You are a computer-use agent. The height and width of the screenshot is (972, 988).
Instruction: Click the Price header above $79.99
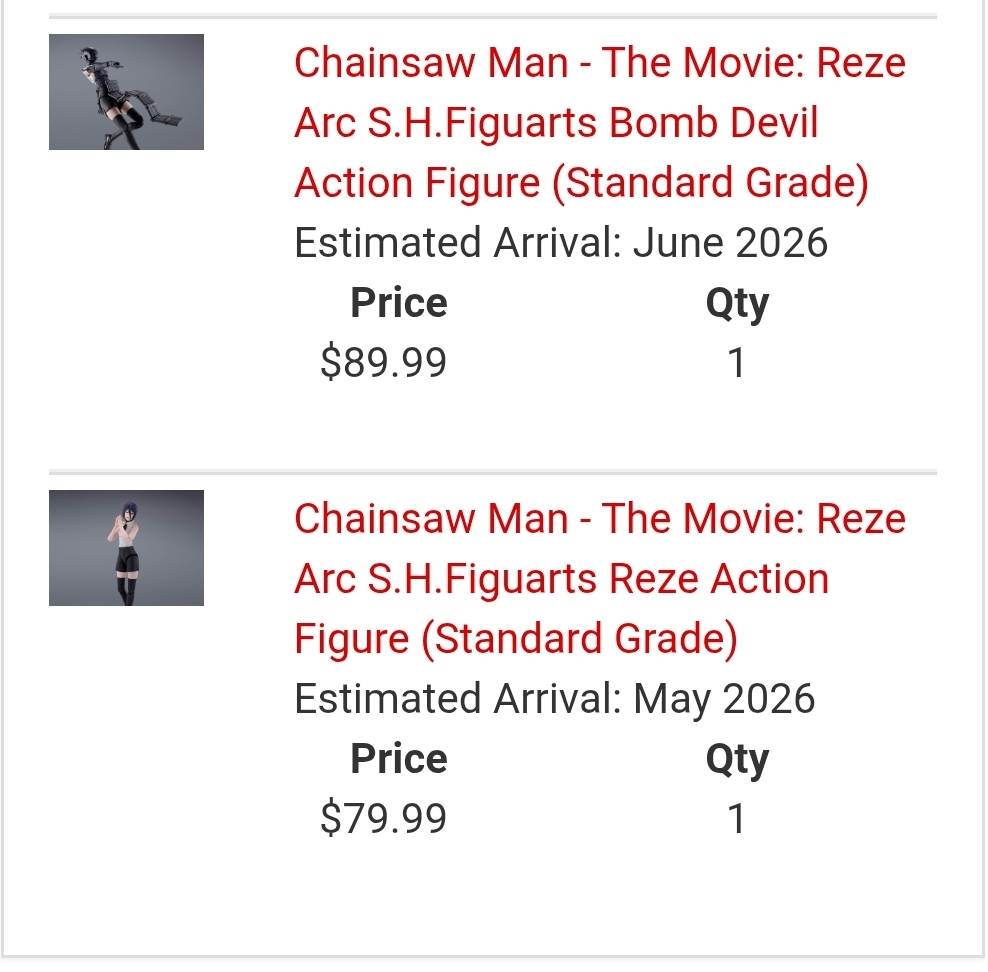398,759
